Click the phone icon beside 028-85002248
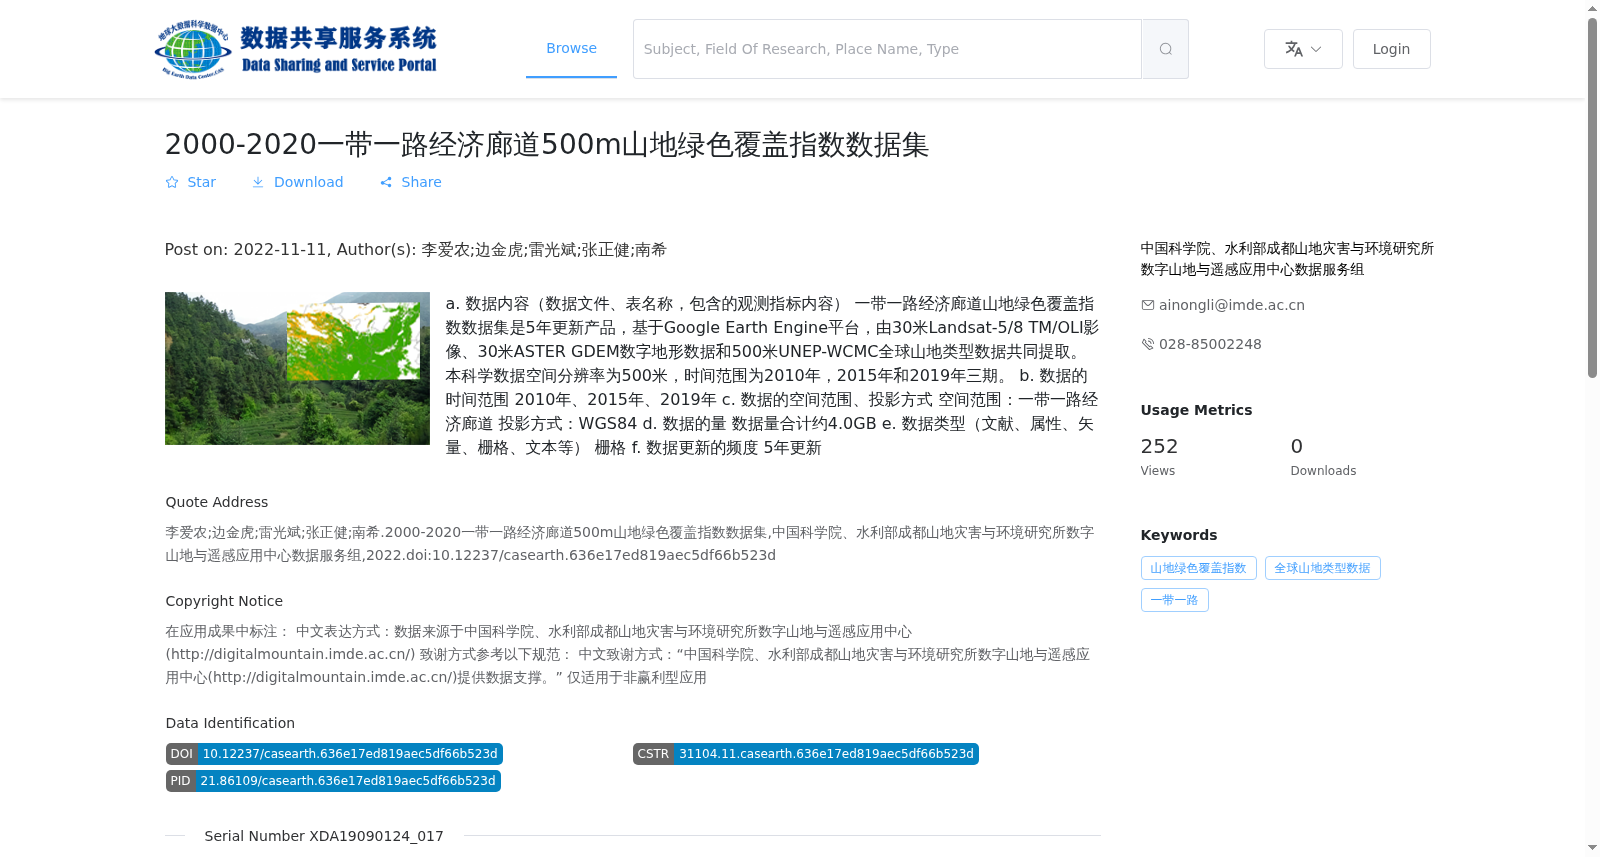1600x857 pixels. pos(1147,344)
